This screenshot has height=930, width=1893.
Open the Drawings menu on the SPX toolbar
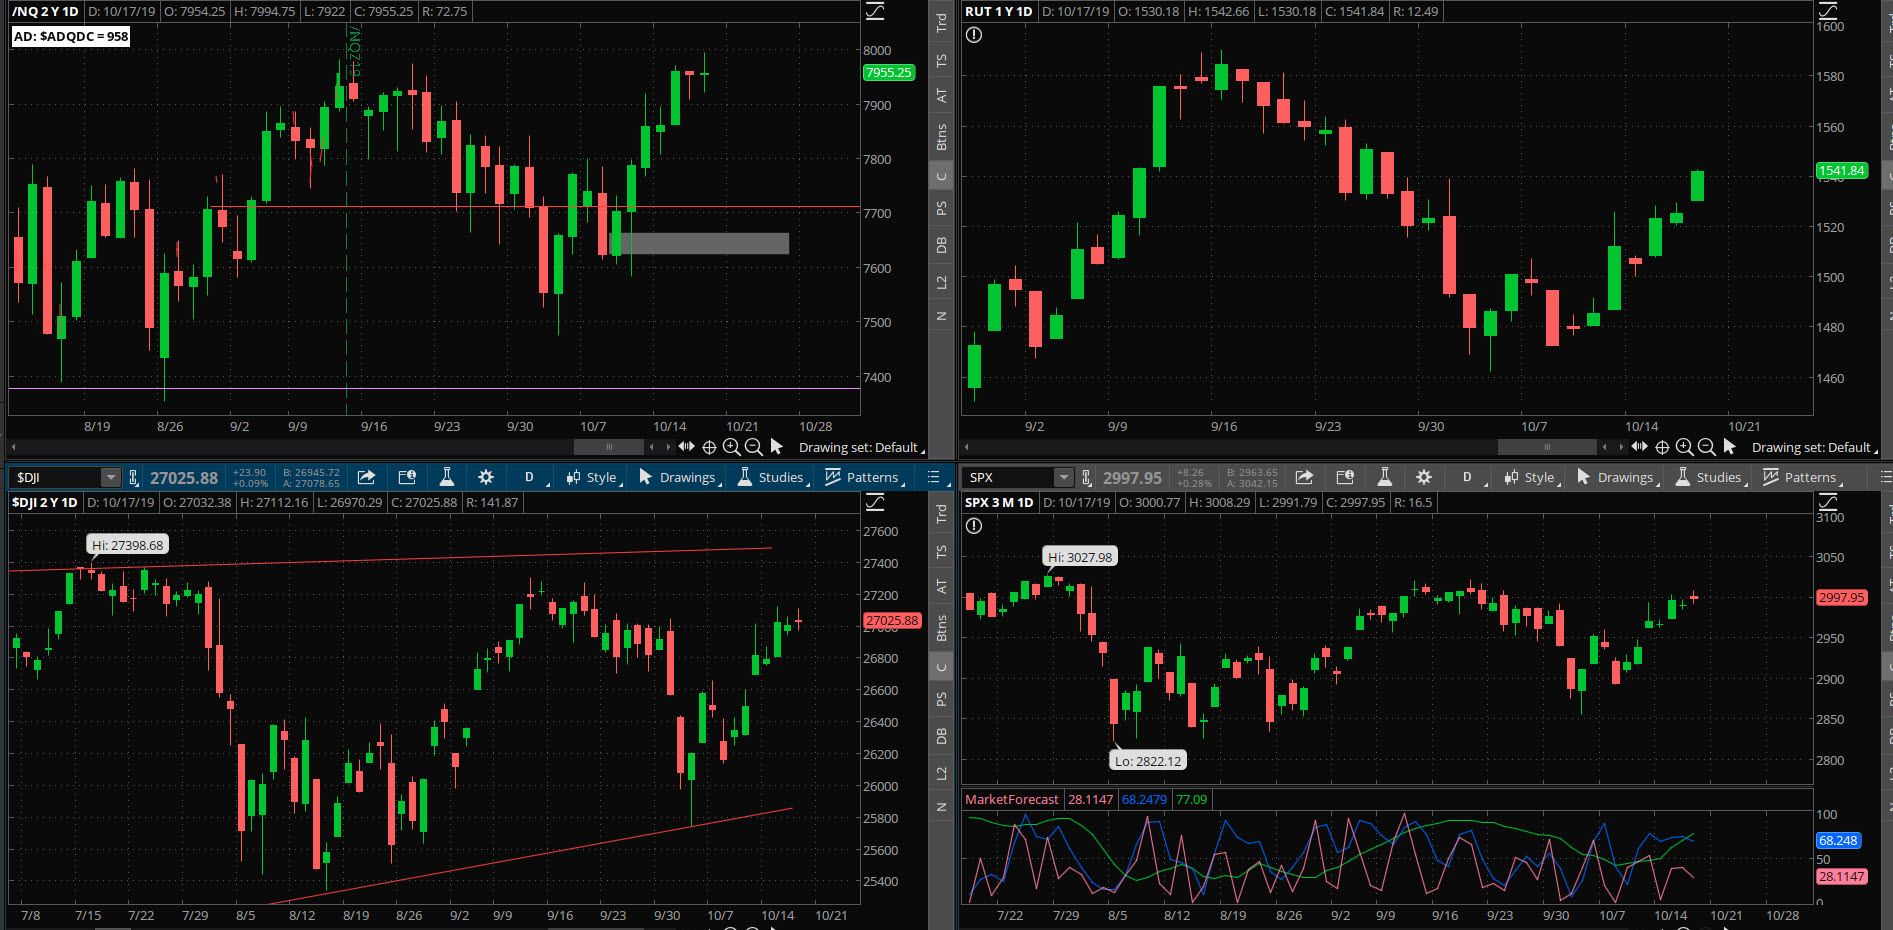pyautogui.click(x=1618, y=477)
